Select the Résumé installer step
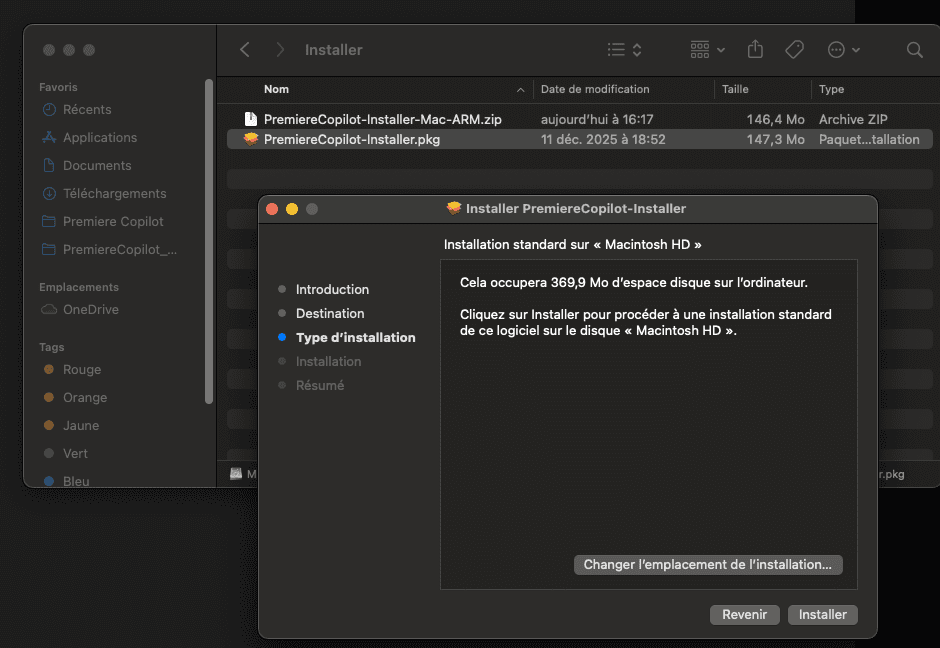This screenshot has width=940, height=648. tap(320, 385)
